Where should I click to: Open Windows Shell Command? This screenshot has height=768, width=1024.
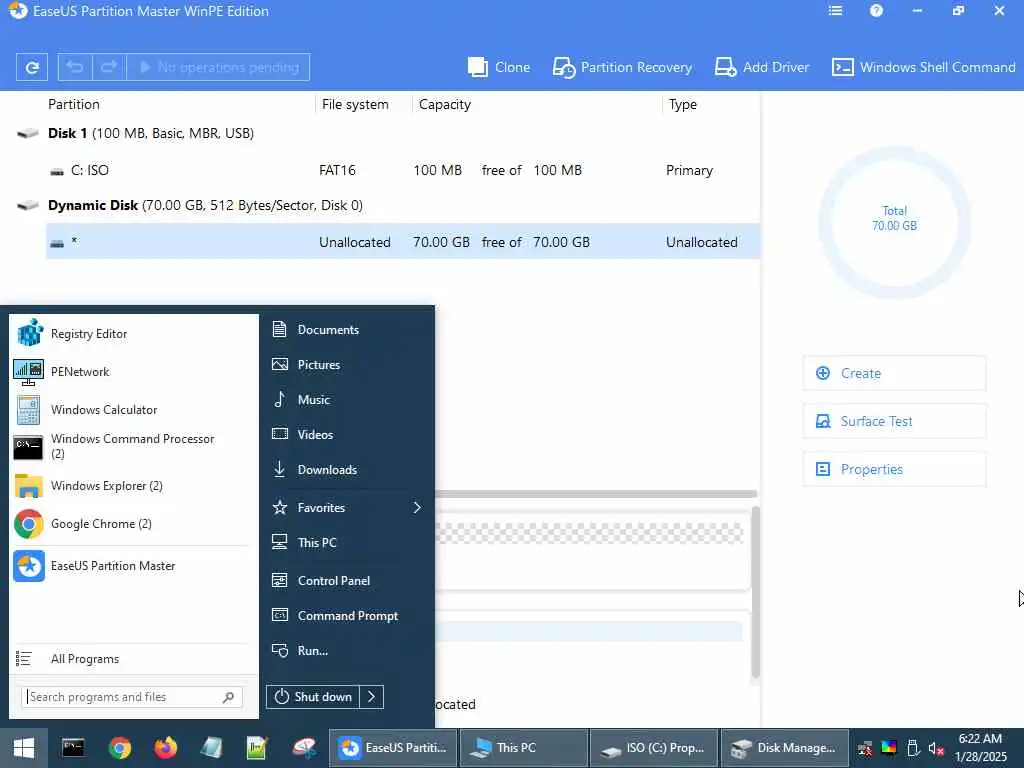click(x=923, y=67)
